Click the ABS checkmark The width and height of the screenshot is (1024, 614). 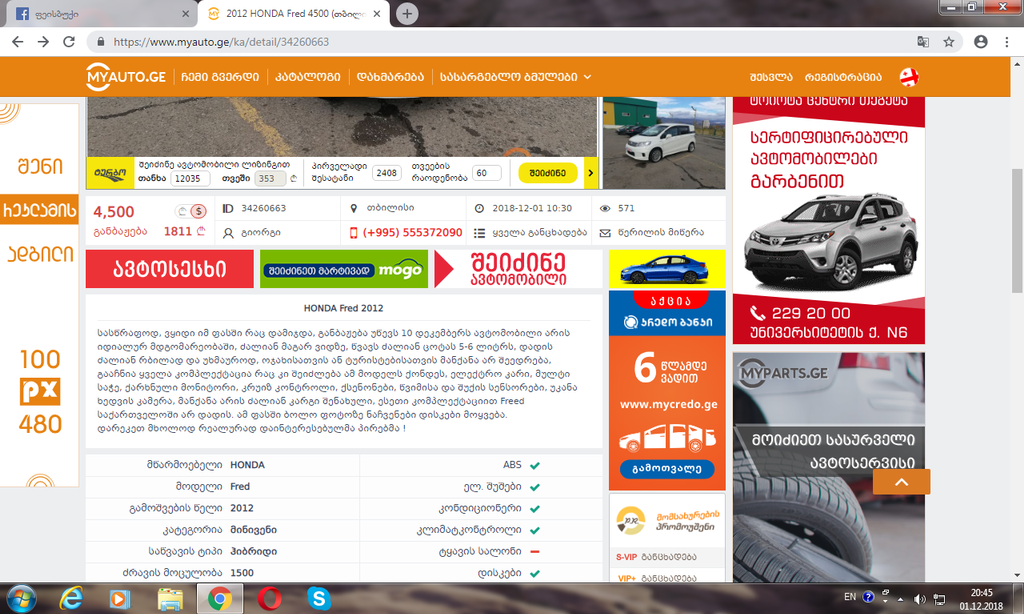coord(535,466)
